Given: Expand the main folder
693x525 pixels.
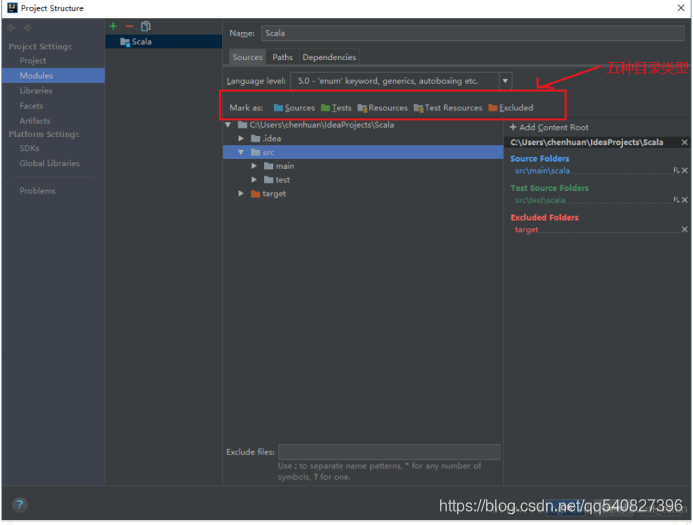Looking at the screenshot, I should click(254, 166).
